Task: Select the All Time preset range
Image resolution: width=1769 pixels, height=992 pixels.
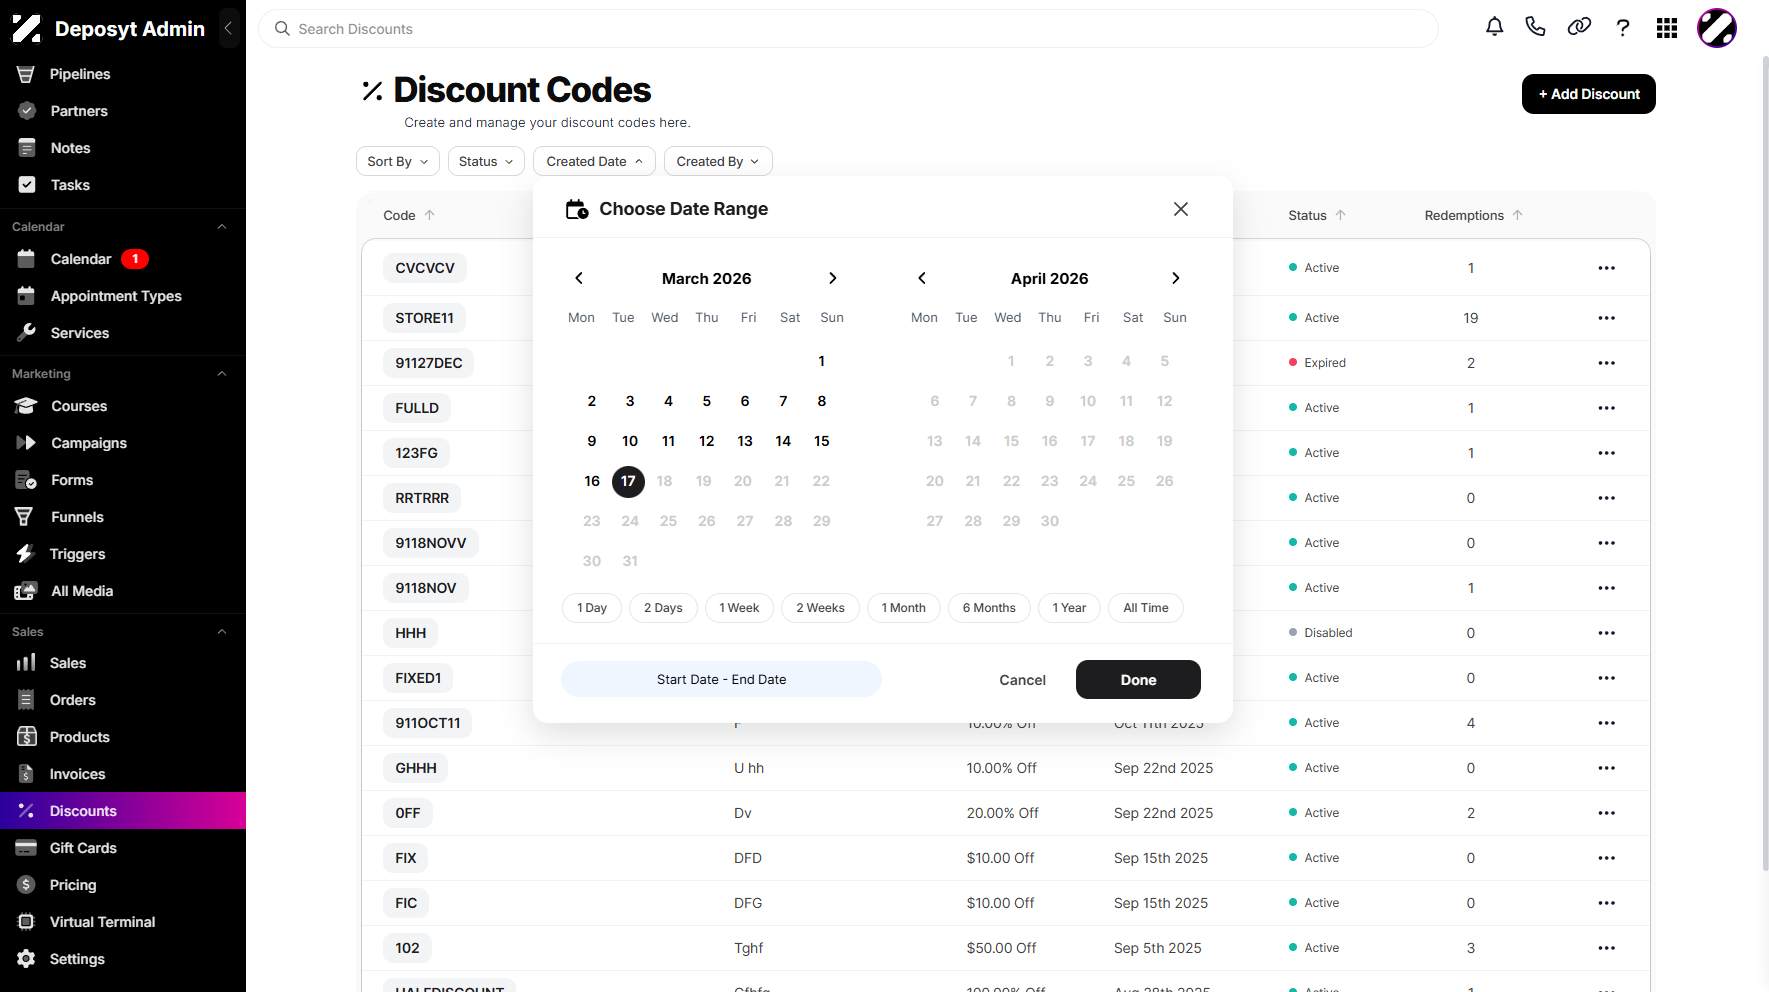Action: pos(1146,608)
